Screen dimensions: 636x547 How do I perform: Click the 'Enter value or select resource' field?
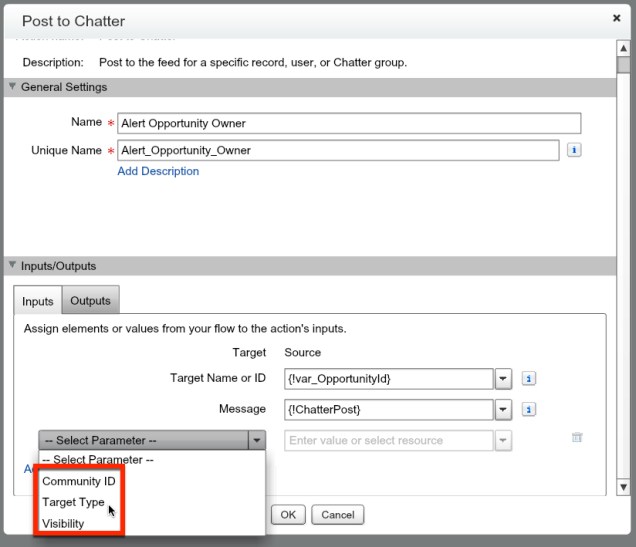tap(389, 440)
